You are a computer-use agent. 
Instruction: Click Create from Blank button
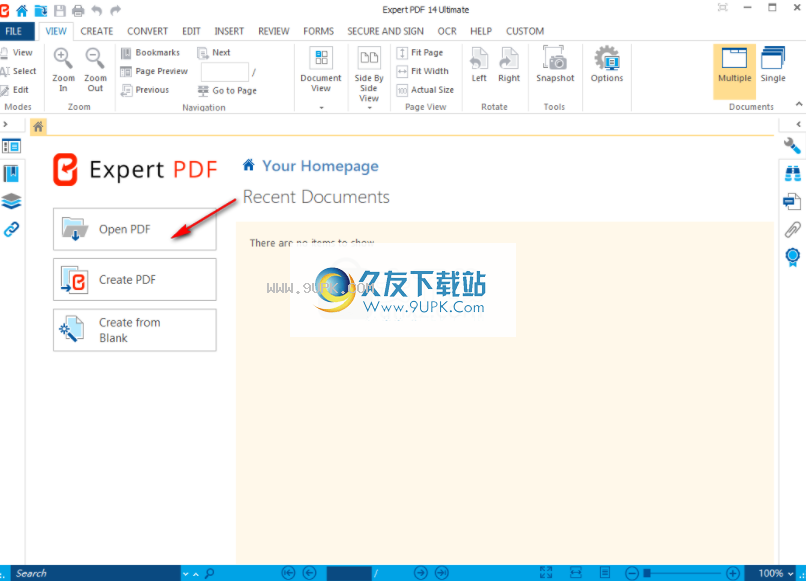[x=135, y=330]
